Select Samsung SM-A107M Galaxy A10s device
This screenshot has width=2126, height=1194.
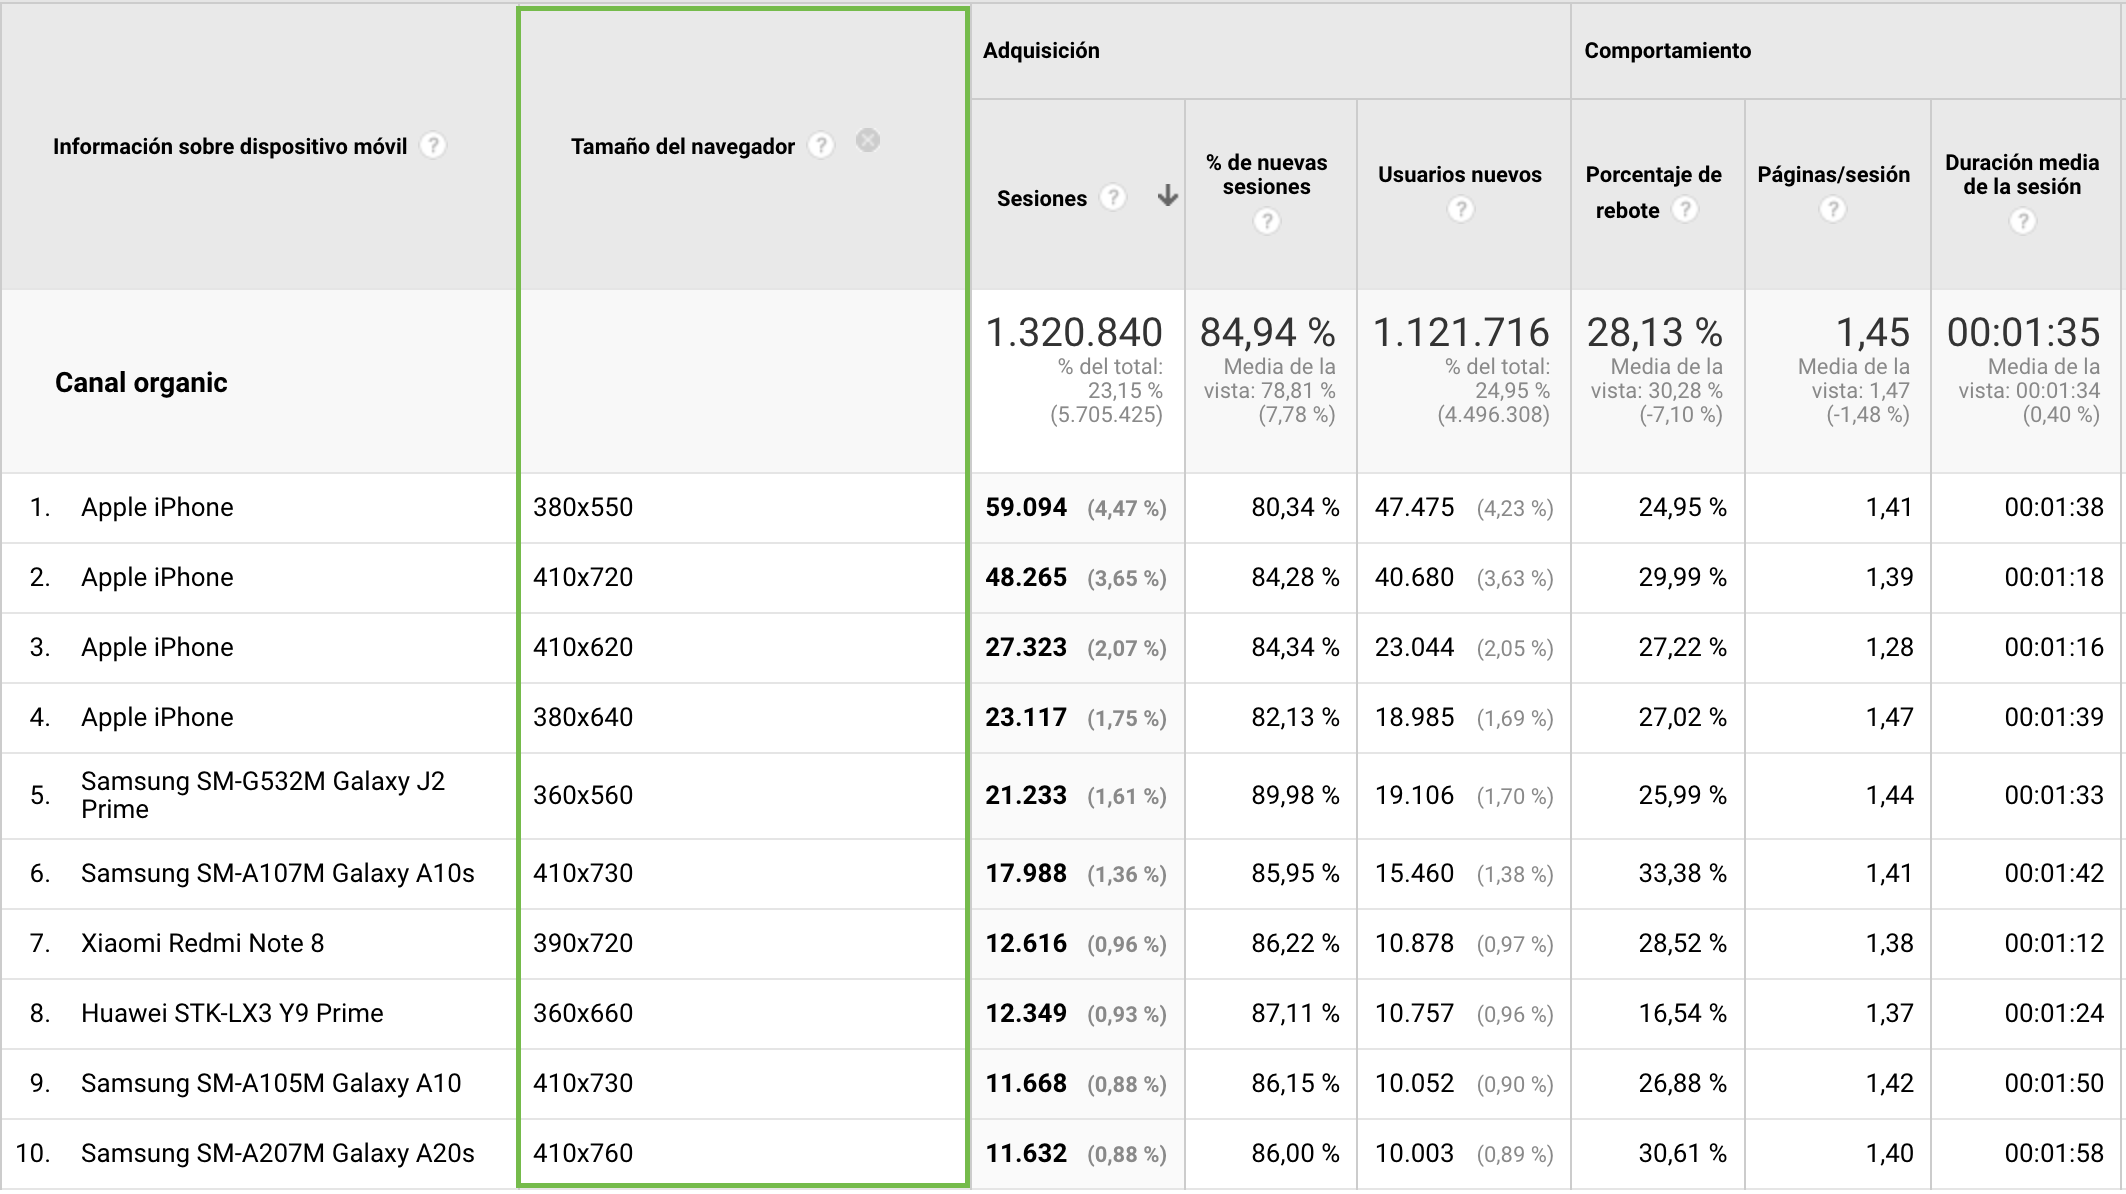click(x=277, y=873)
